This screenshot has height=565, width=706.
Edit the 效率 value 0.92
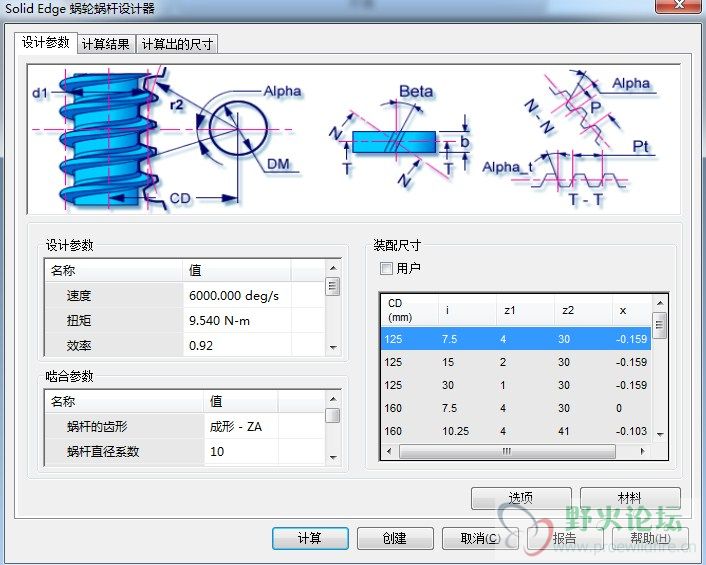[237, 345]
